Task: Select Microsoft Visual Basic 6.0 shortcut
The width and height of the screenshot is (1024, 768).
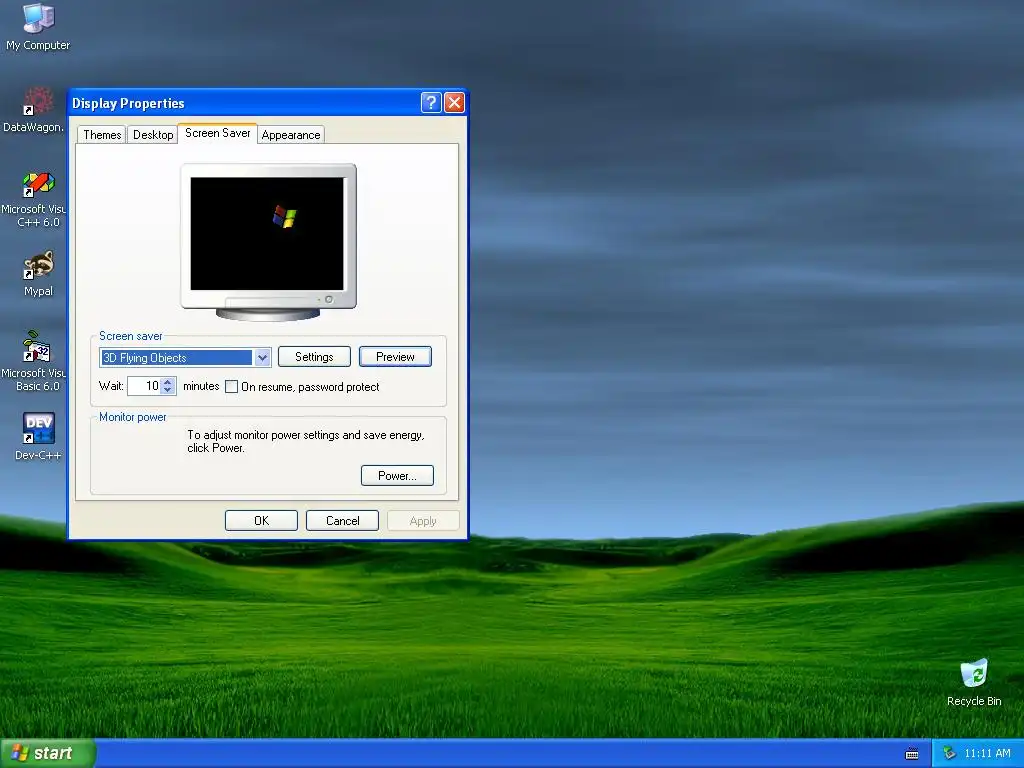Action: tap(34, 361)
